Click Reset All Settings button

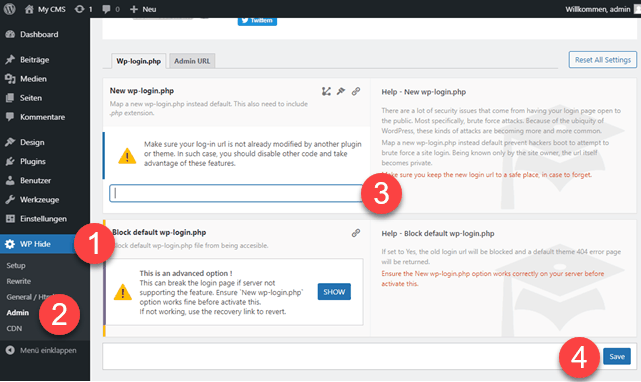point(603,60)
